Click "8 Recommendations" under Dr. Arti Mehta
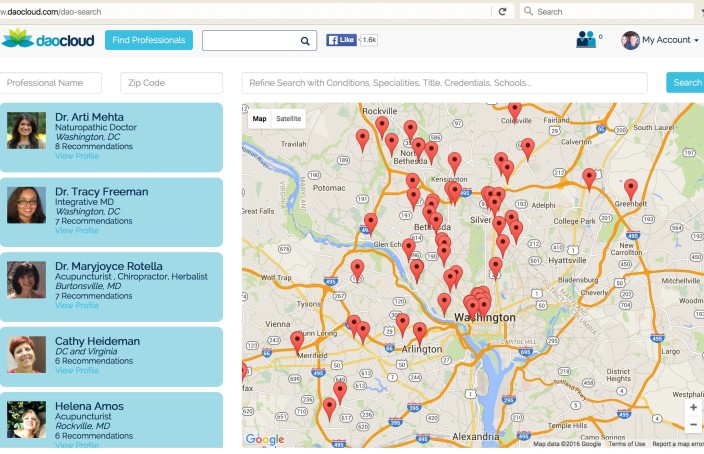Image resolution: width=704 pixels, height=454 pixels. pyautogui.click(x=94, y=146)
